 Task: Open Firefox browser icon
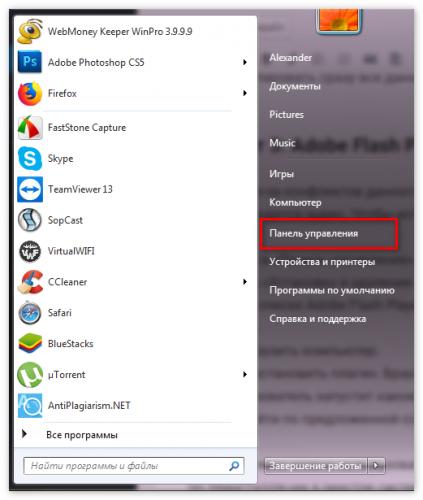[x=30, y=93]
